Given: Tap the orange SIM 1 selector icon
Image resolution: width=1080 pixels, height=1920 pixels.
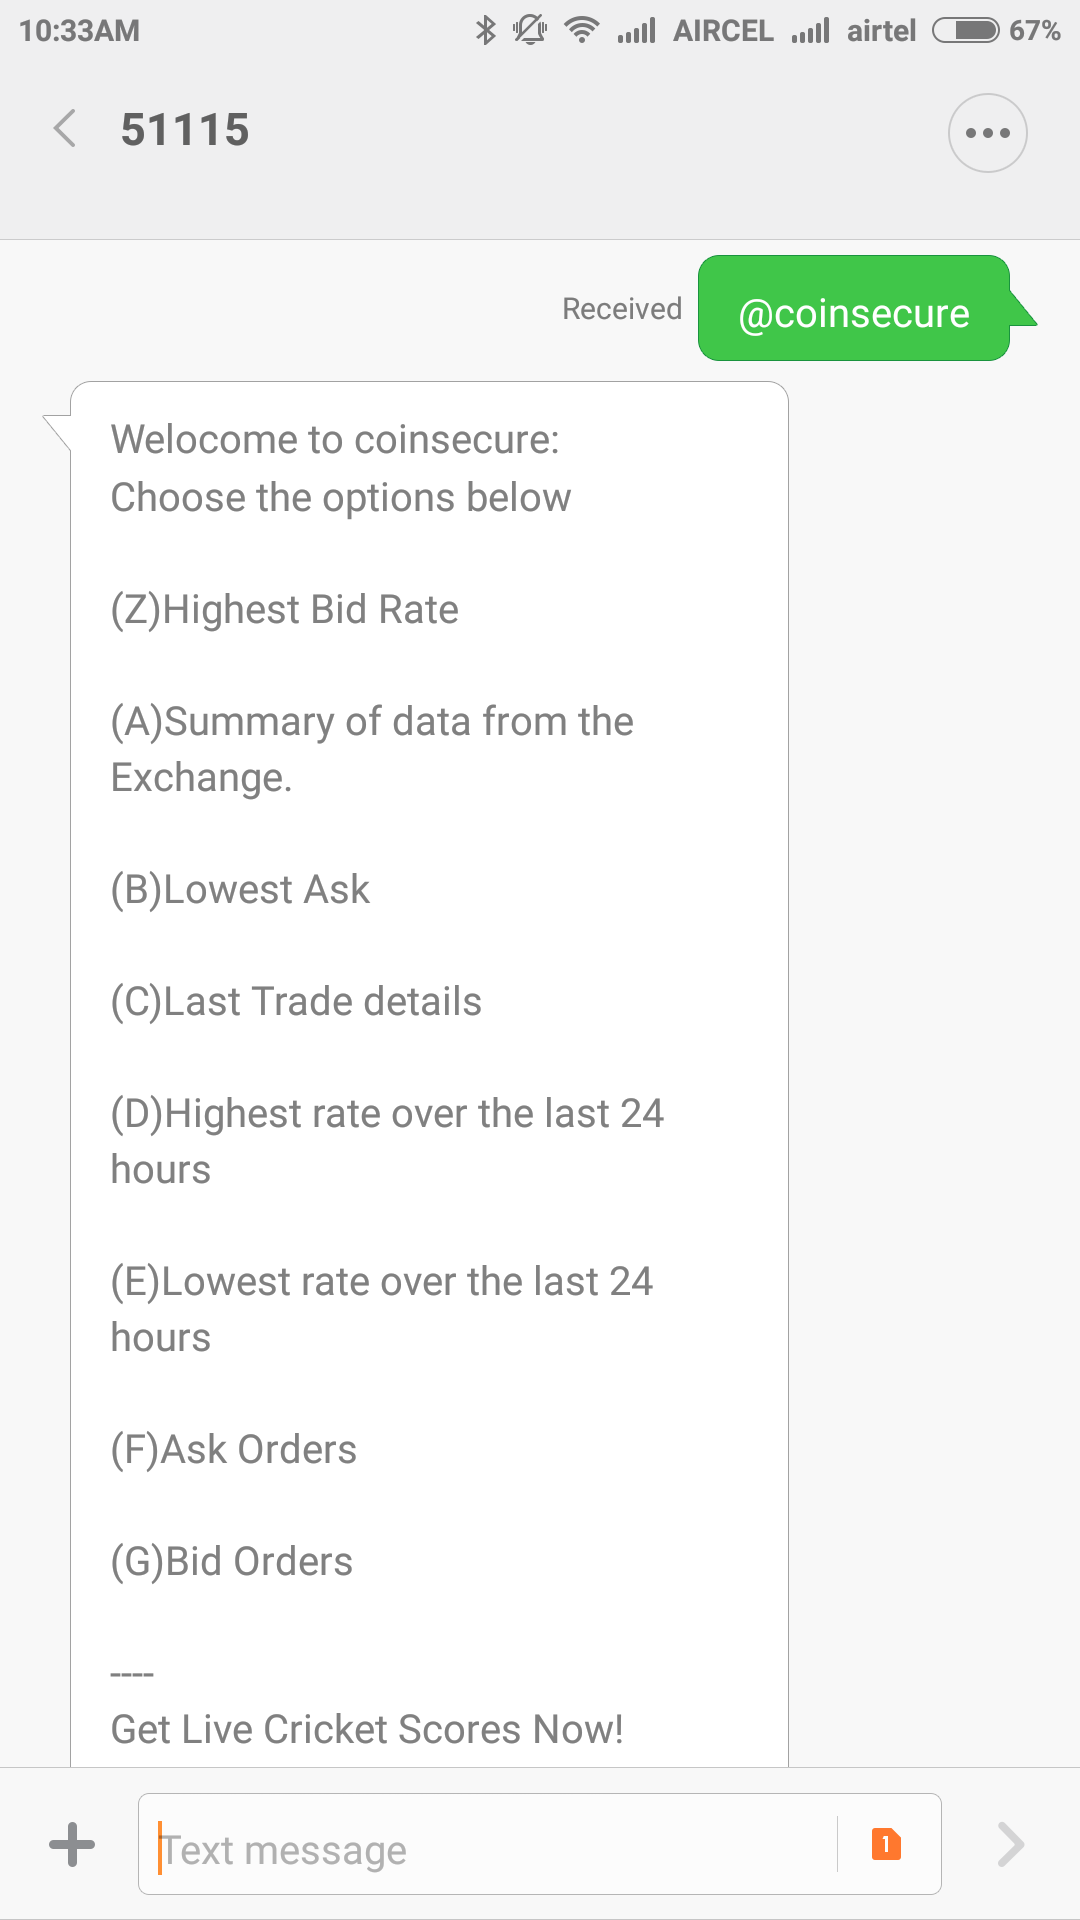Looking at the screenshot, I should tap(886, 1843).
